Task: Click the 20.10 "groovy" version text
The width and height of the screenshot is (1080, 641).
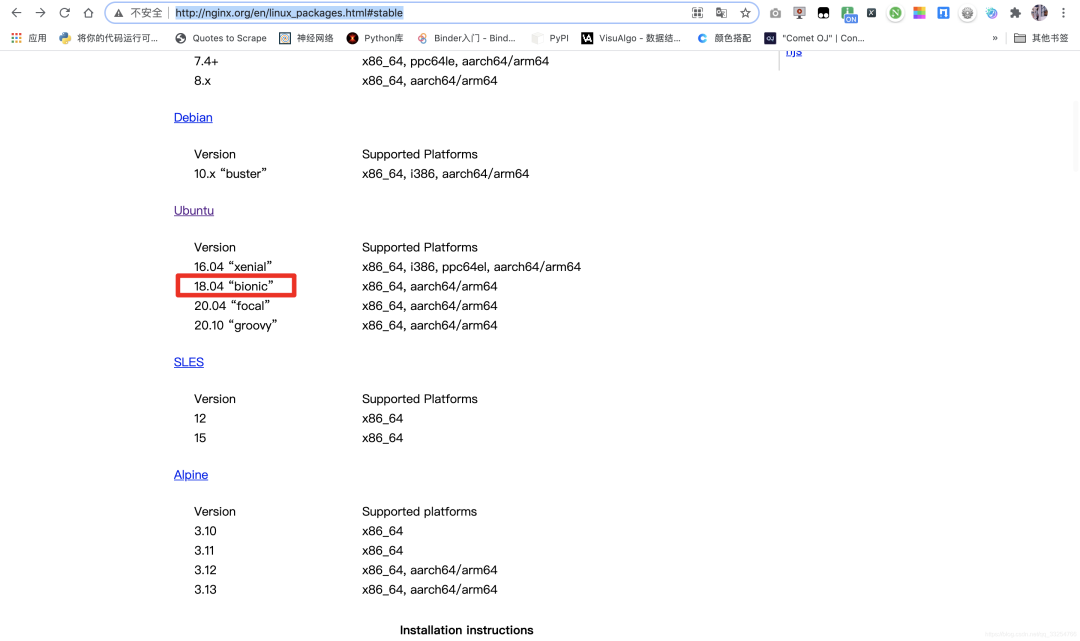Action: [236, 325]
